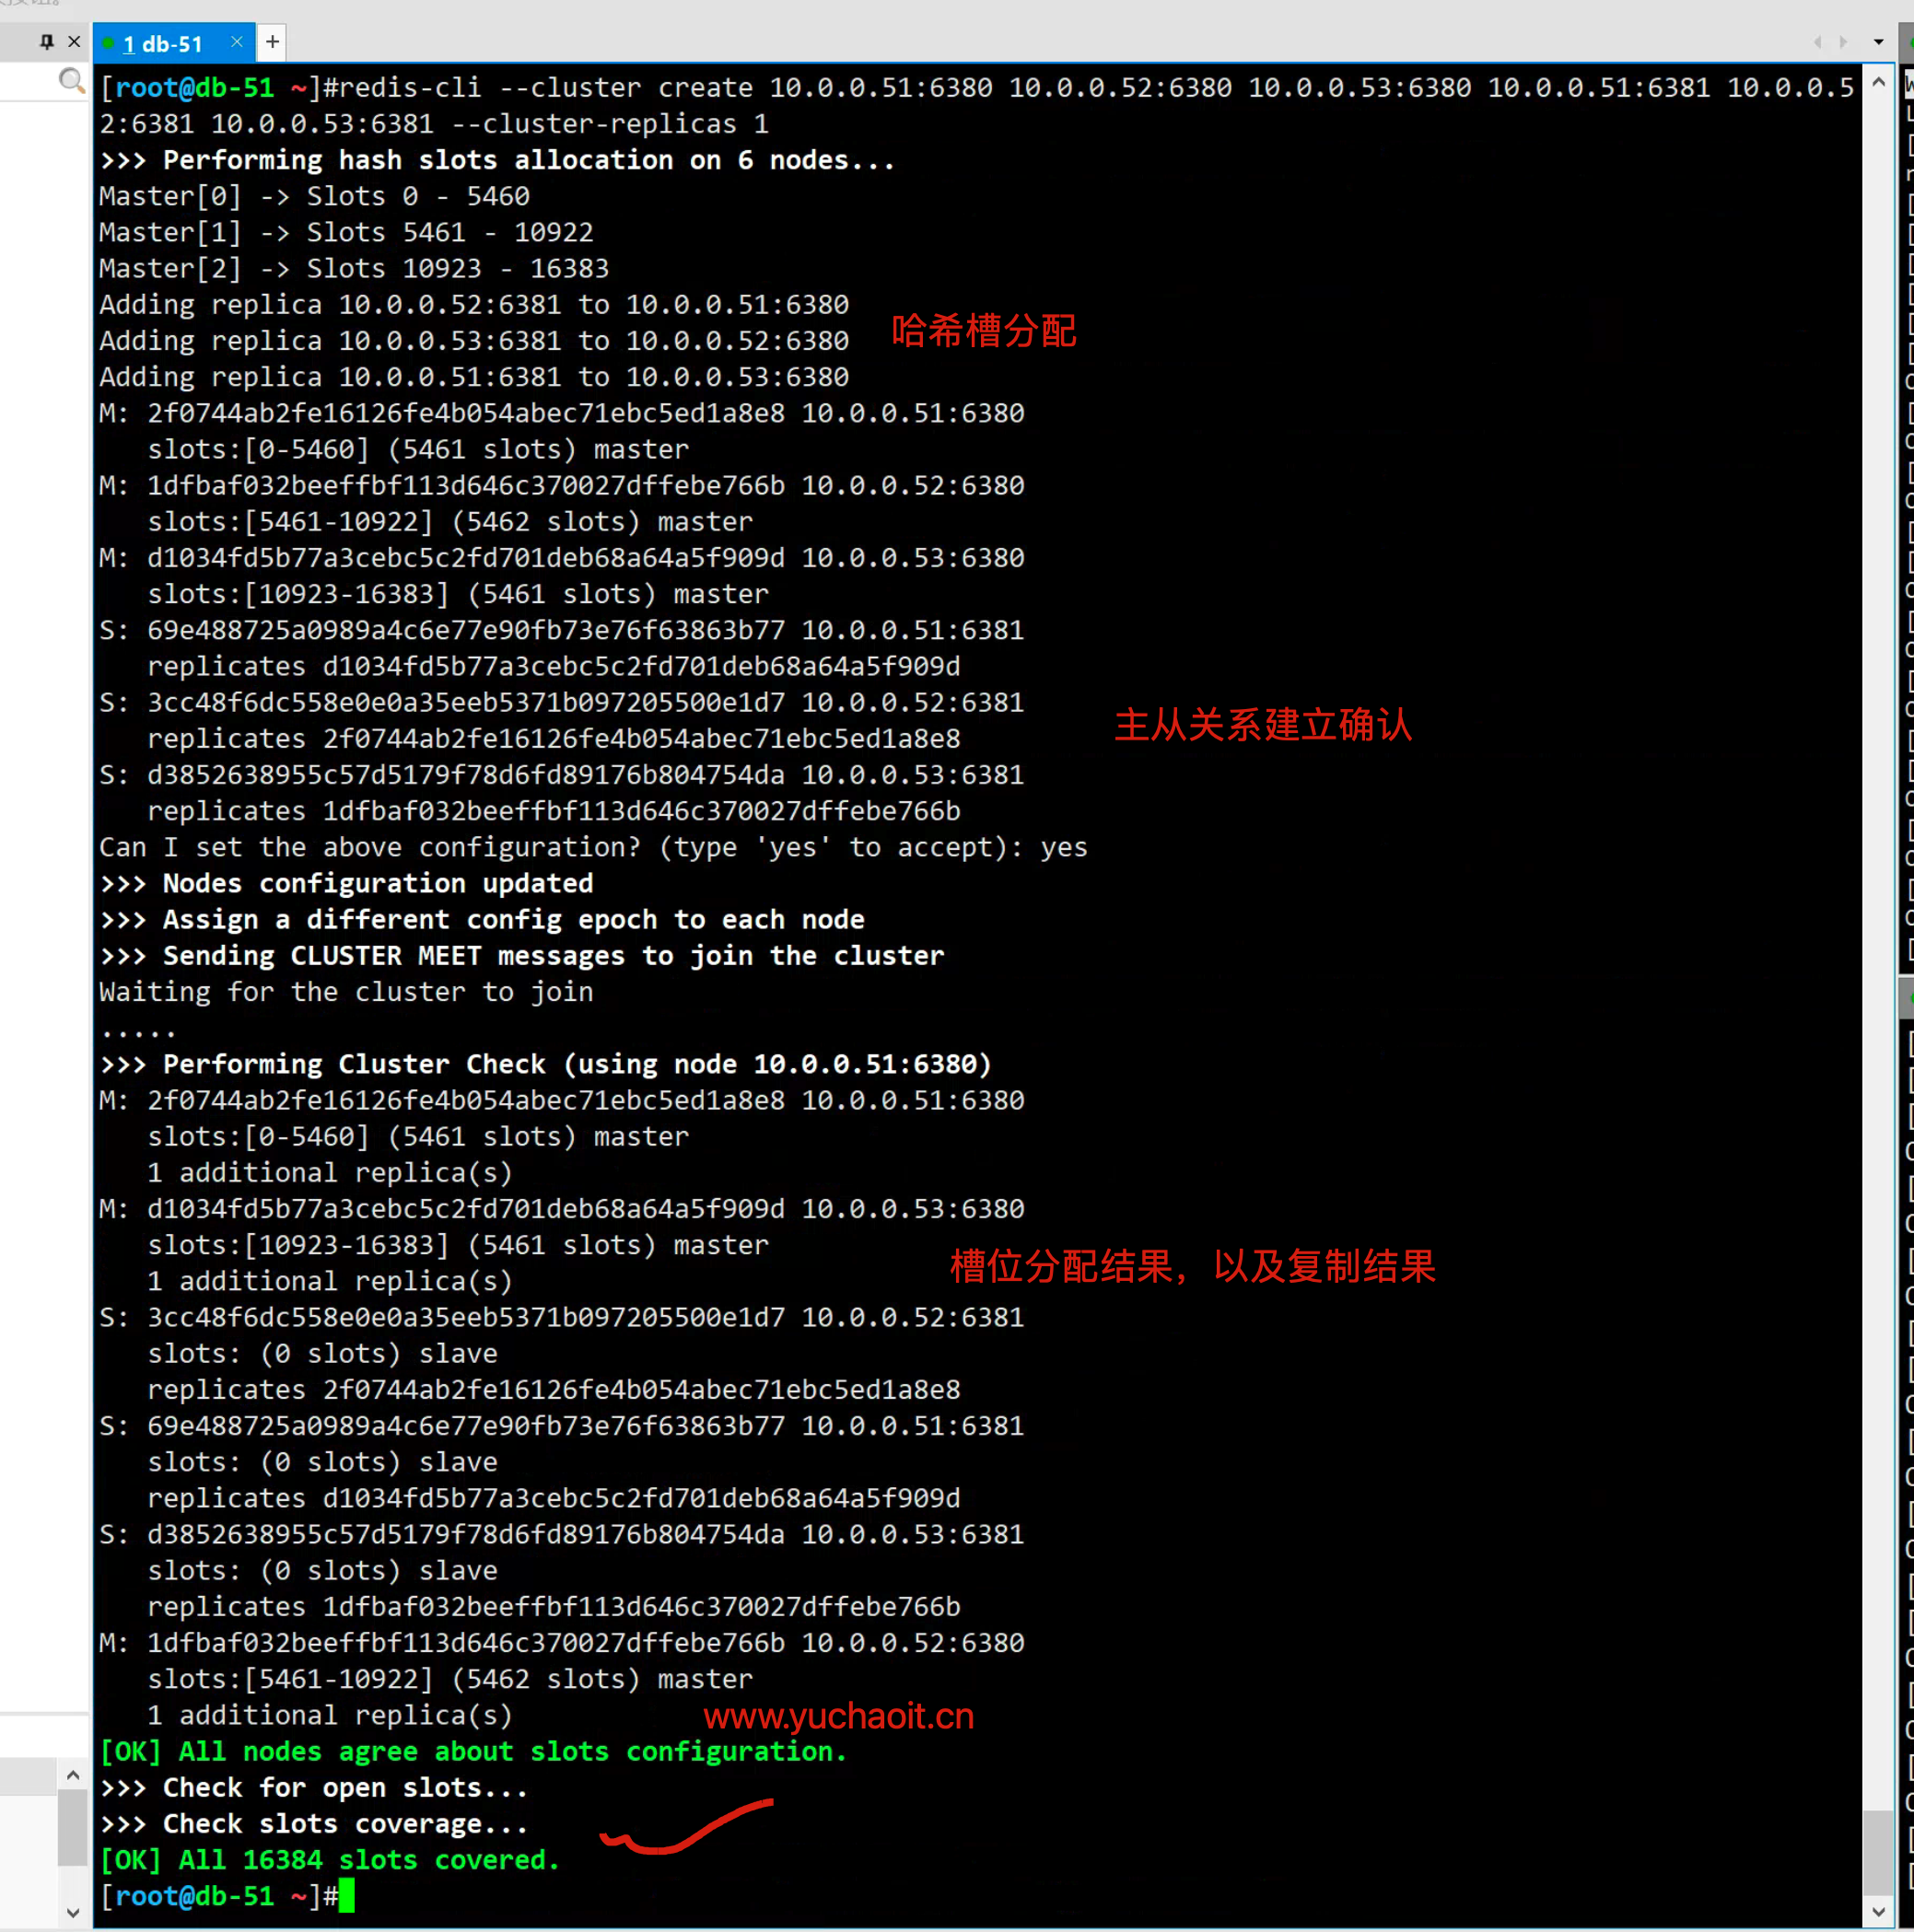Click the side panel scroll up arrow
Image resolution: width=1914 pixels, height=1932 pixels.
click(x=73, y=1776)
